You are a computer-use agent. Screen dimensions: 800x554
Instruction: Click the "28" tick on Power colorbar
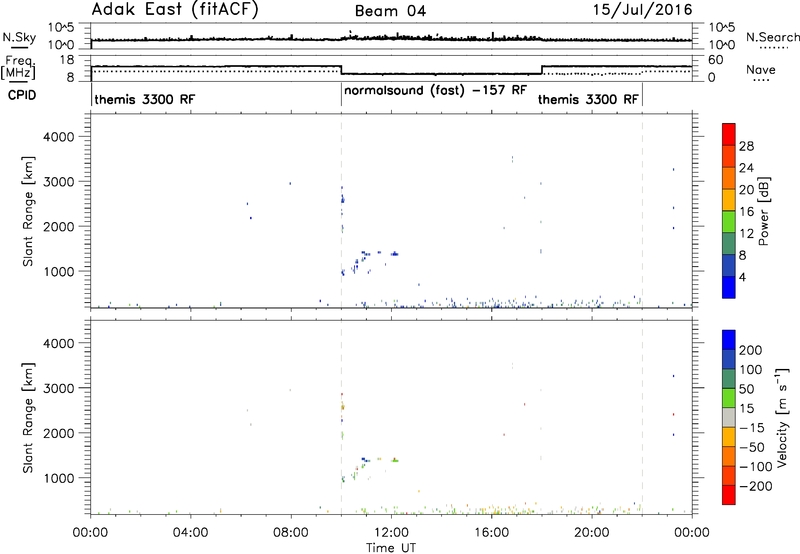click(746, 146)
